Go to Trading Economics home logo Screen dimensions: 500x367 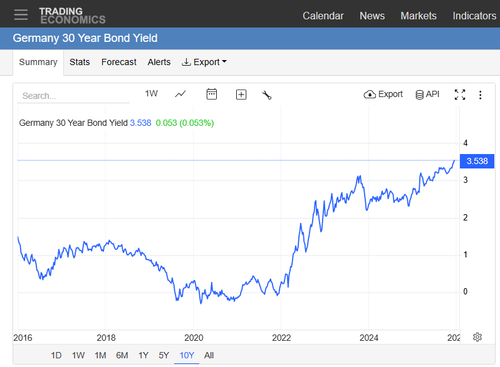[72, 16]
